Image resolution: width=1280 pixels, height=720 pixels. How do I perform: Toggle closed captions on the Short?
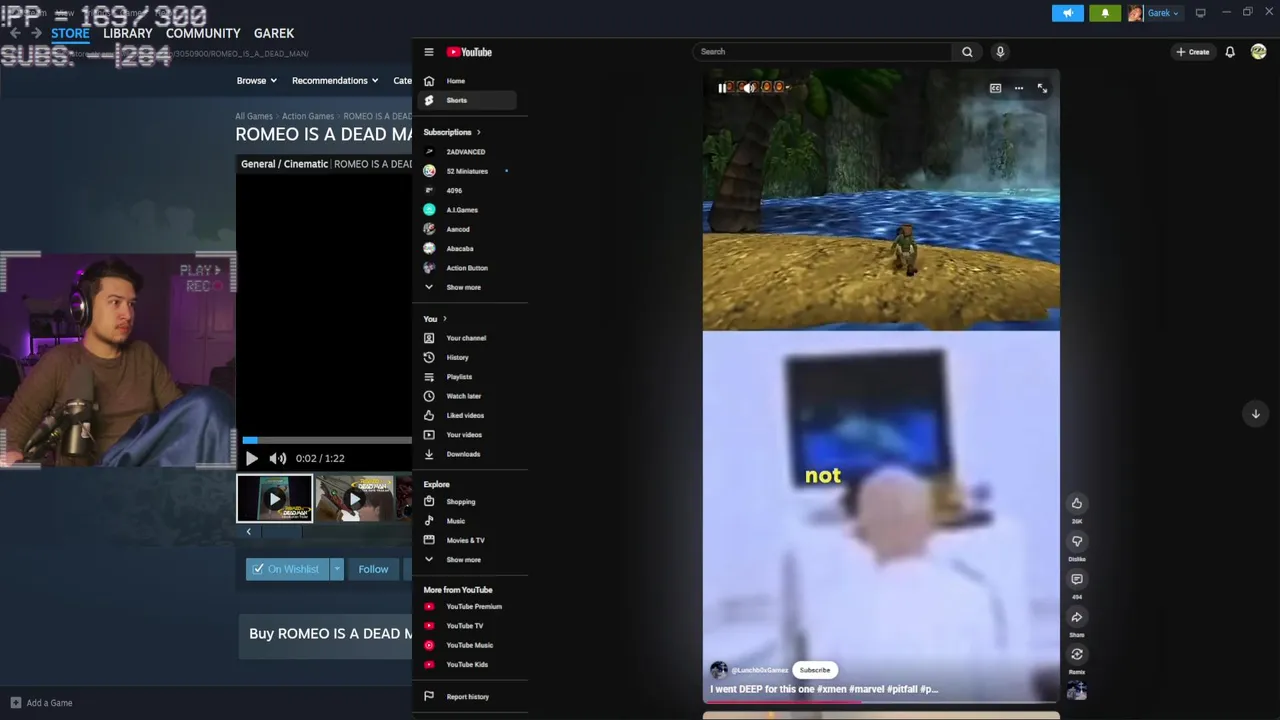click(995, 88)
